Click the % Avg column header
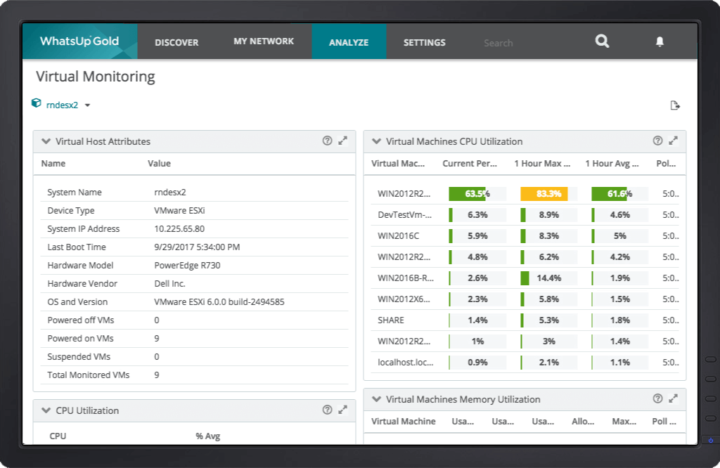Viewport: 720px width, 468px height. pyautogui.click(x=208, y=436)
